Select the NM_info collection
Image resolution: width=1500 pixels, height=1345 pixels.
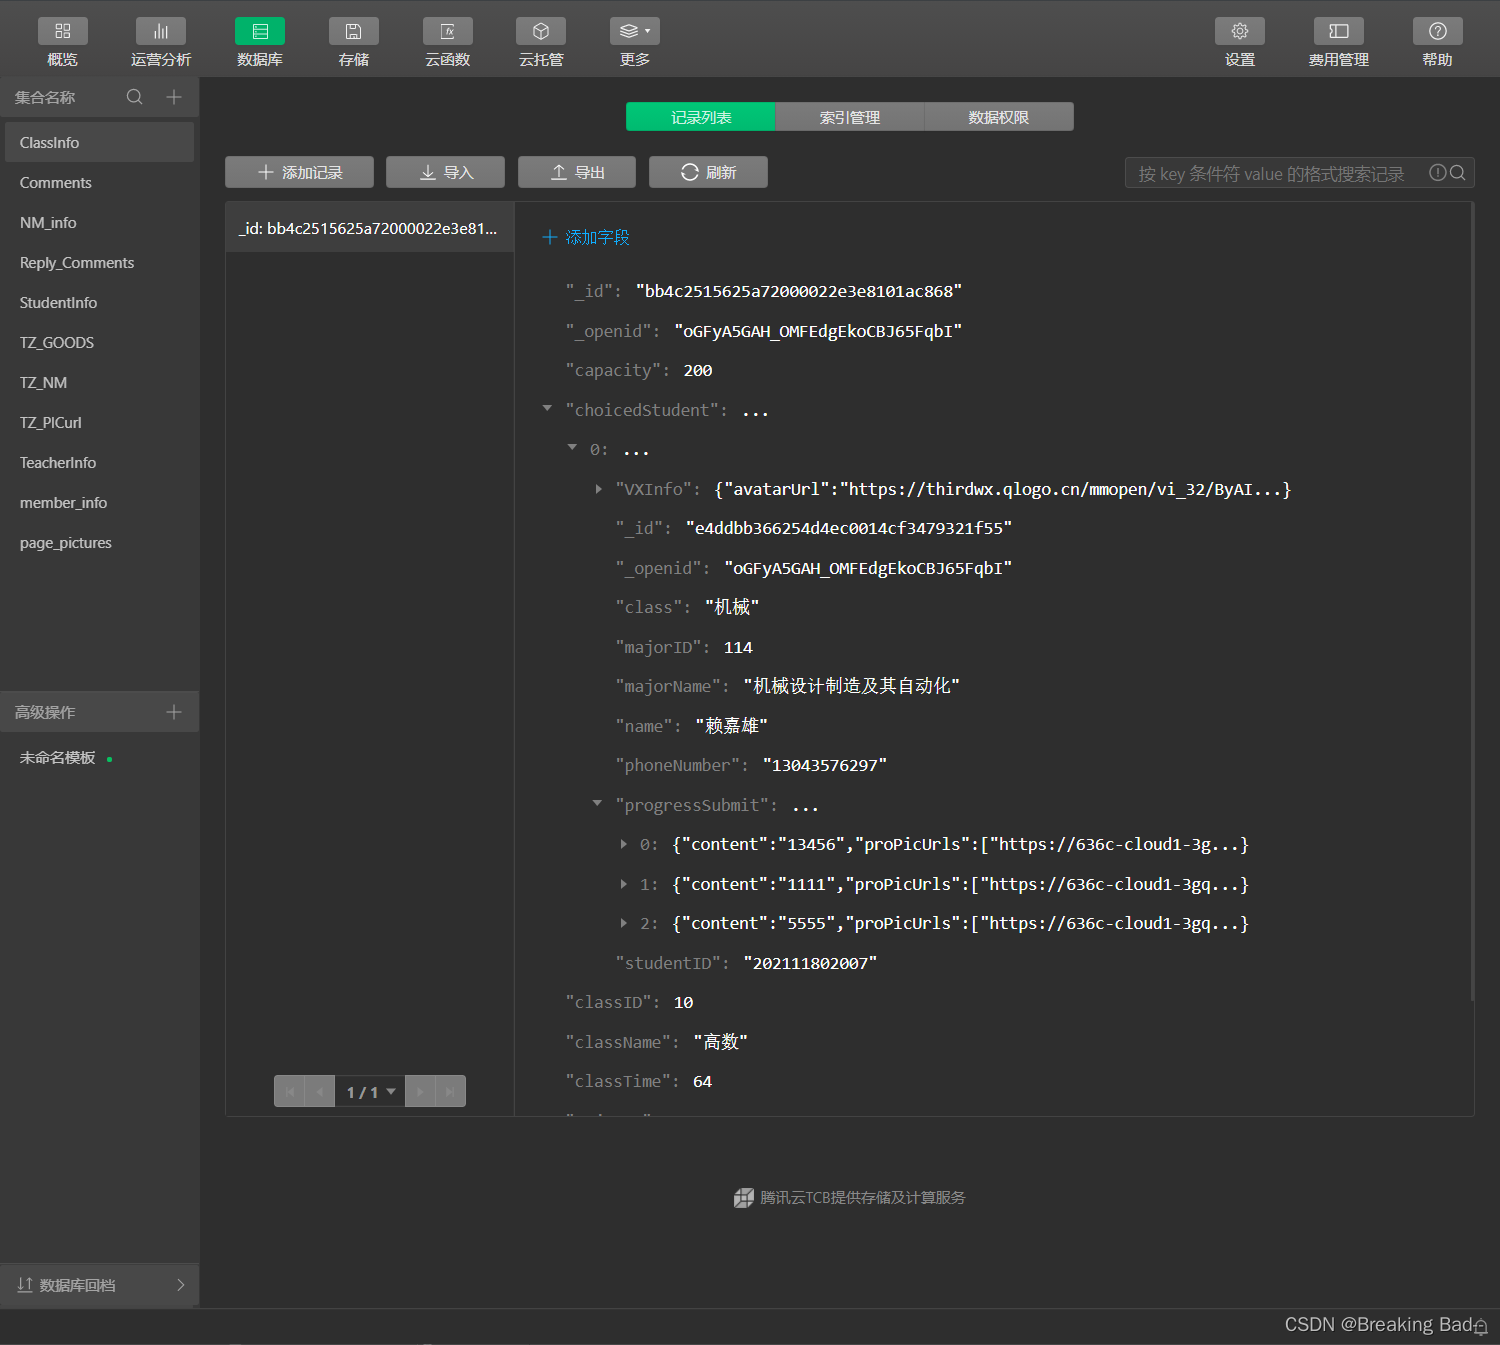[x=99, y=222]
